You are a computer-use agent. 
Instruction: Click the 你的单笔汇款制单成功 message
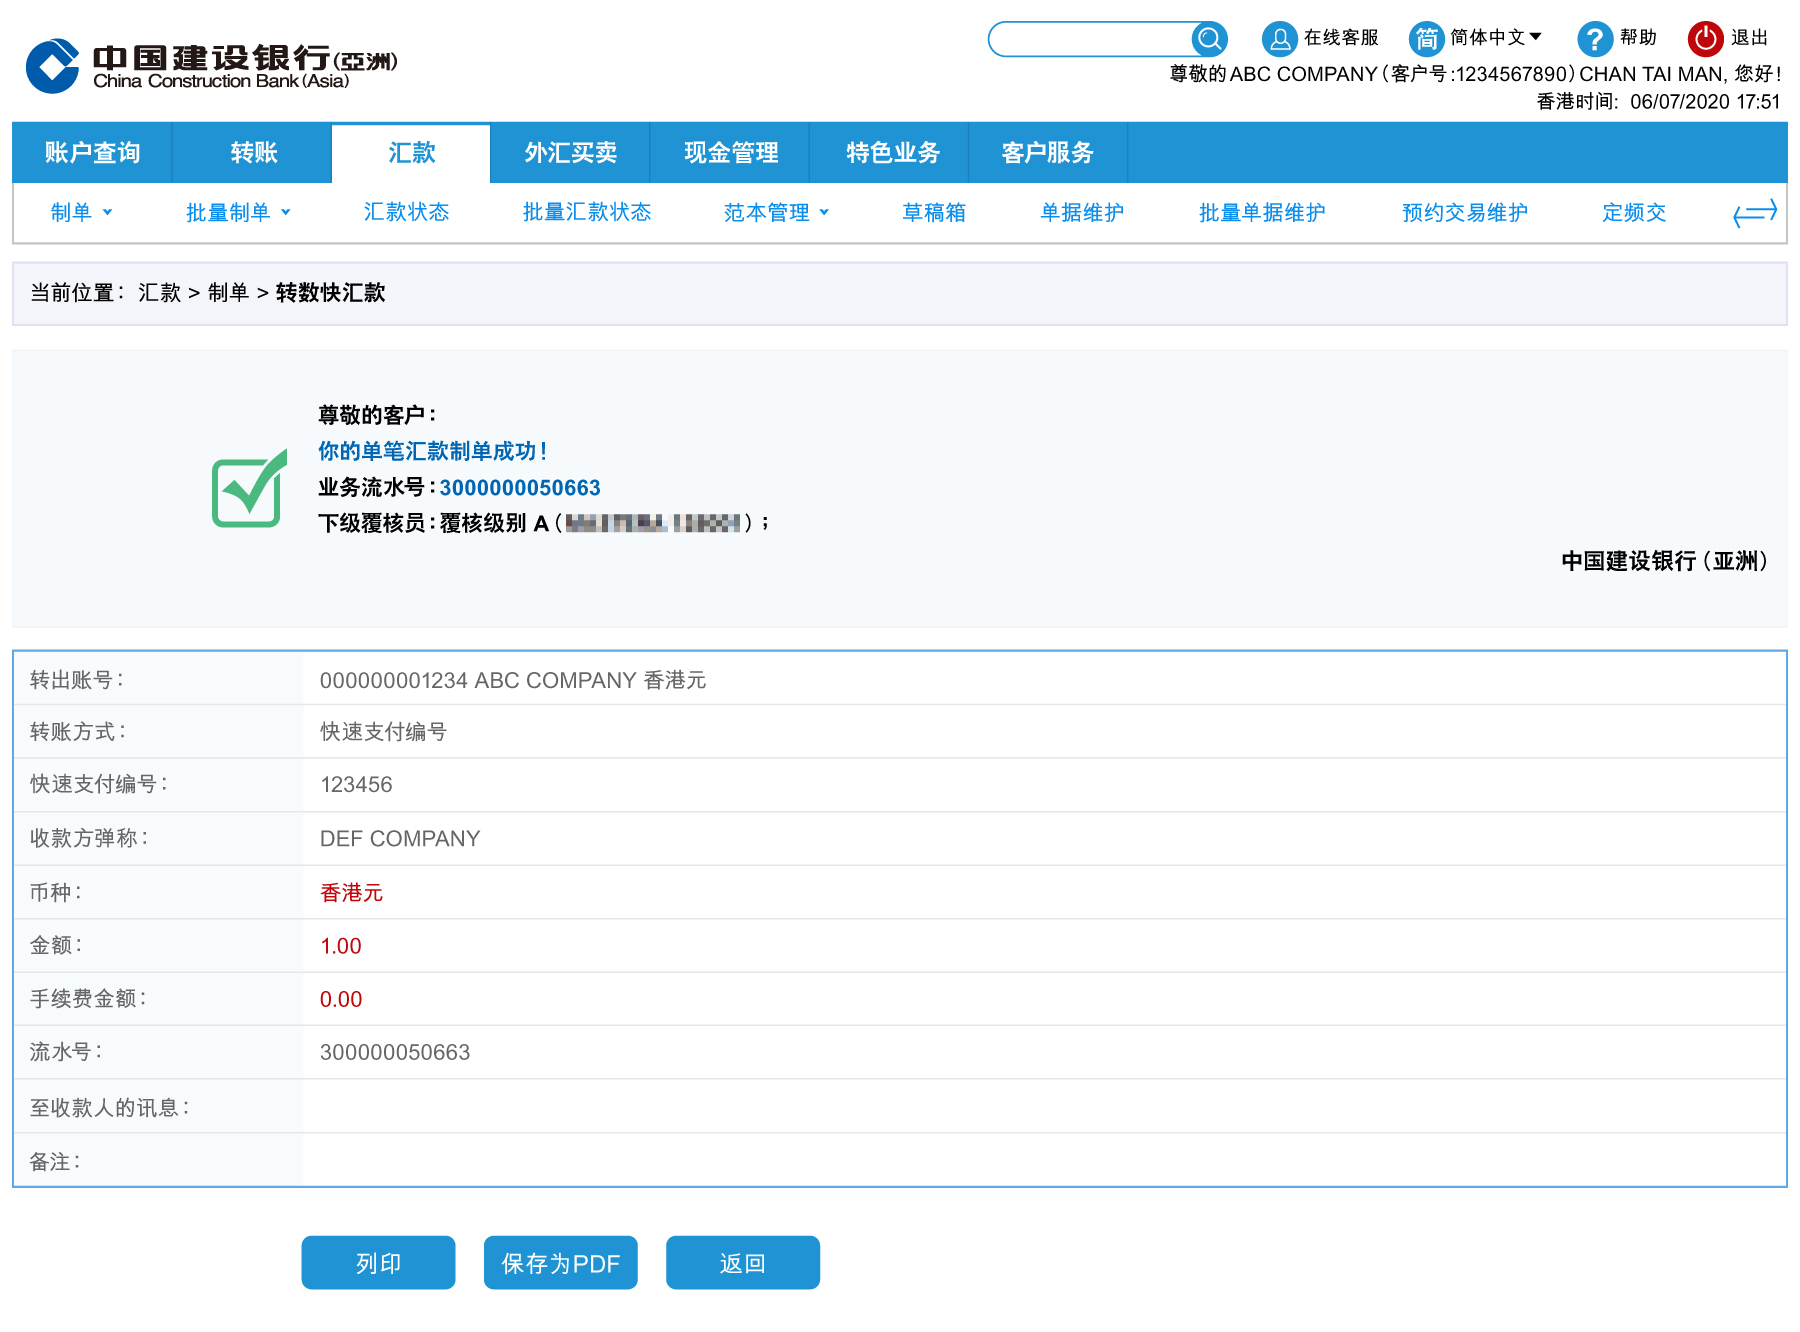(432, 451)
